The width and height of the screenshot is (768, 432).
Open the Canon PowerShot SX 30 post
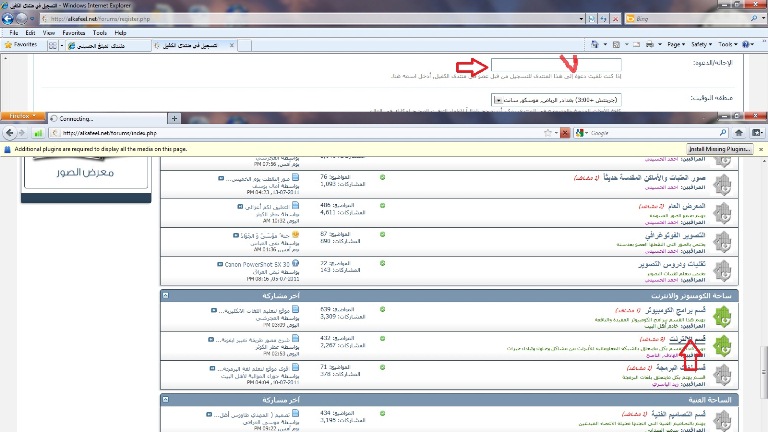pos(259,264)
